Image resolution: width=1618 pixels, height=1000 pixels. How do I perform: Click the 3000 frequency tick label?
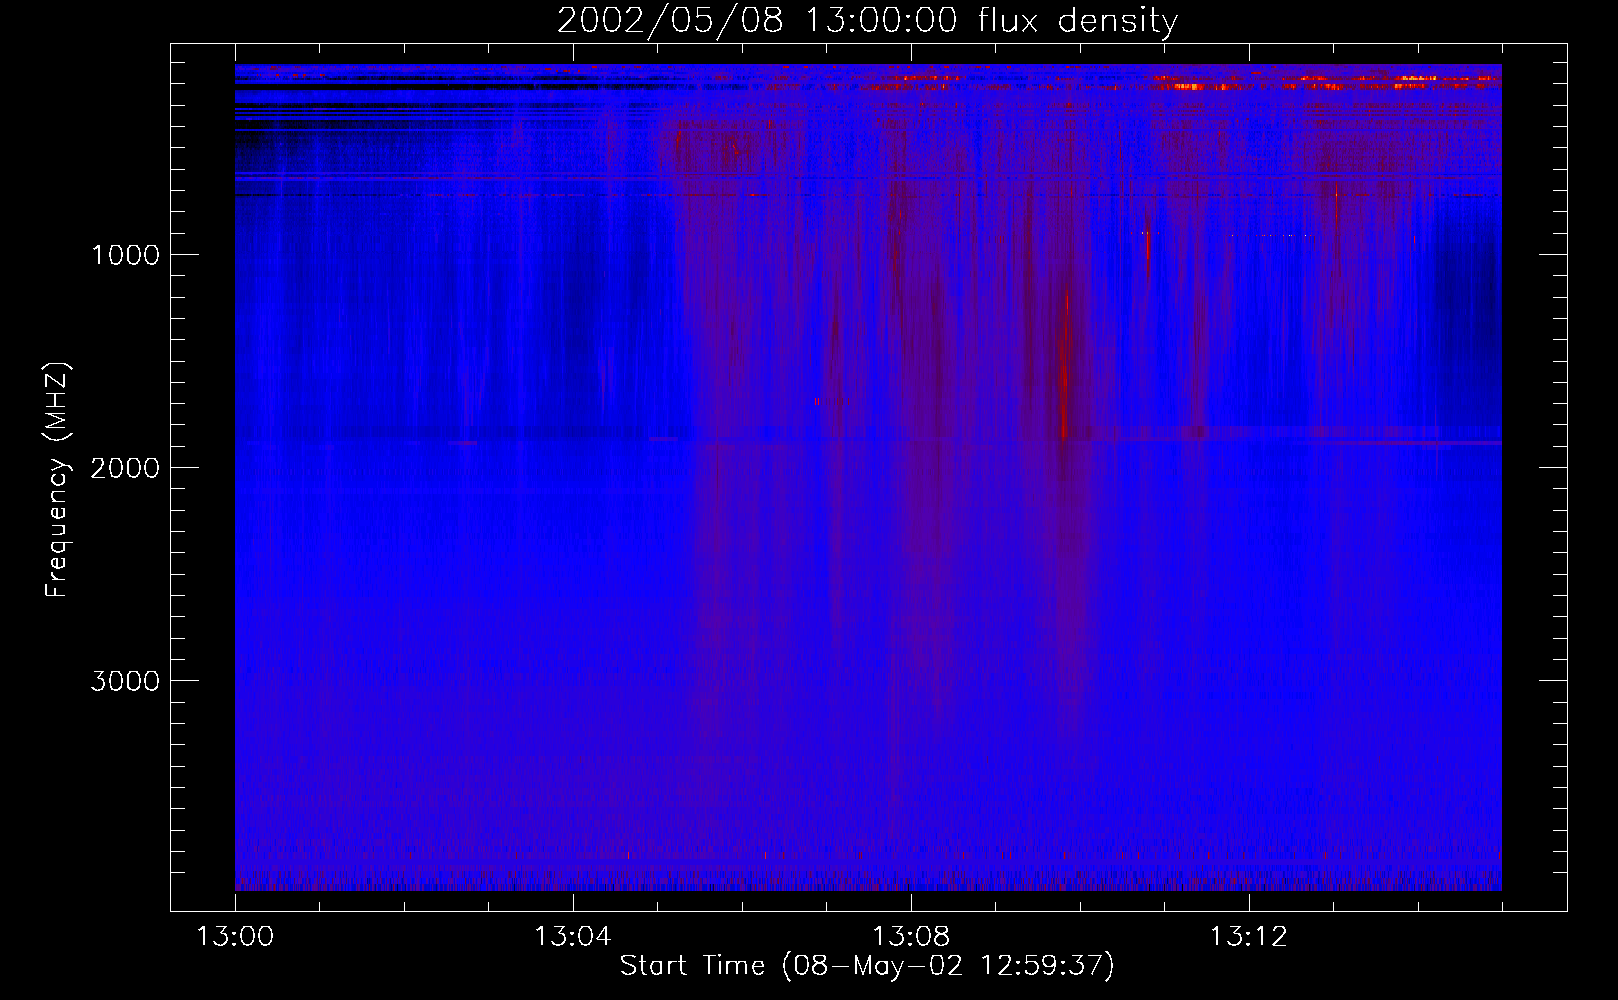[125, 681]
